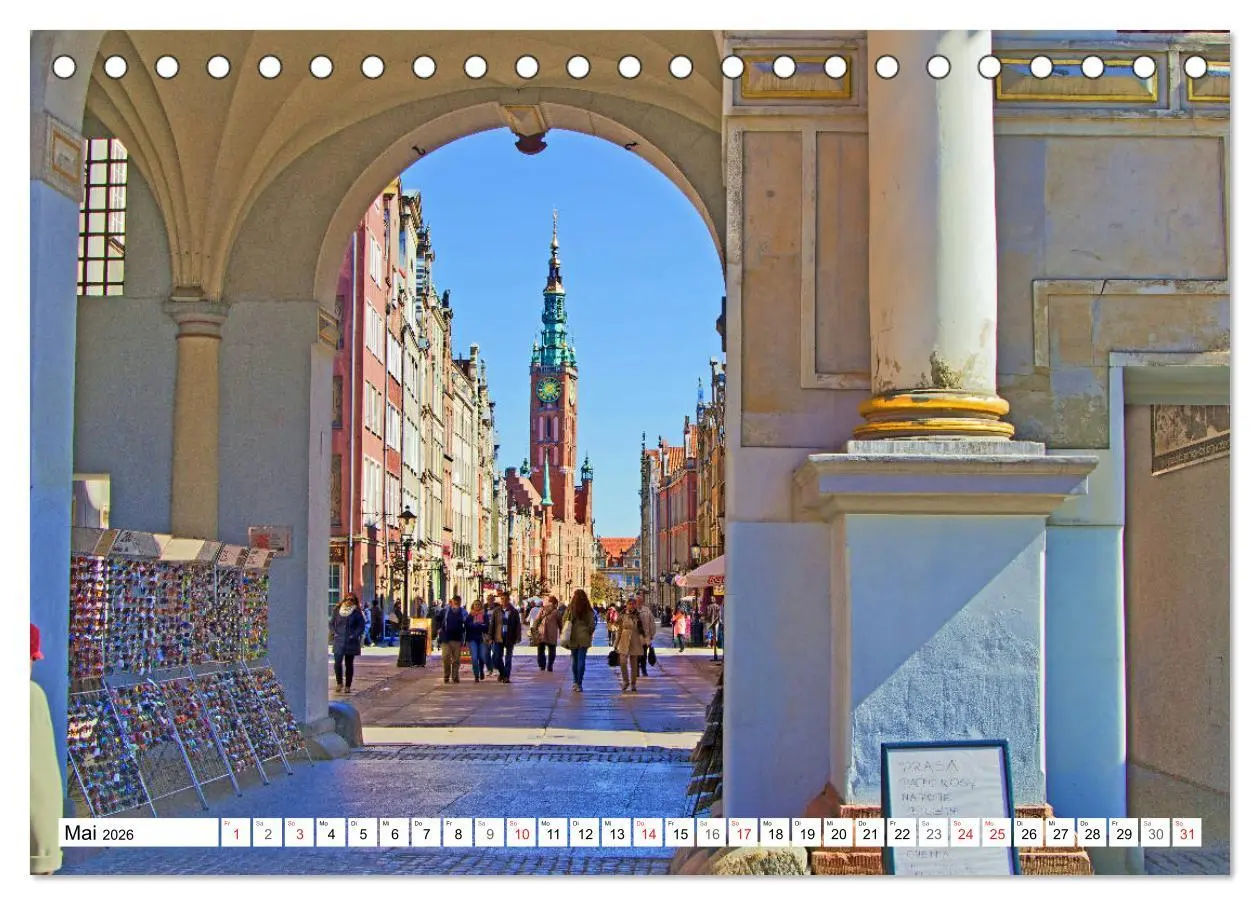Select day 5 (Di) in calendar strip
This screenshot has width=1260, height=905.
click(x=362, y=833)
